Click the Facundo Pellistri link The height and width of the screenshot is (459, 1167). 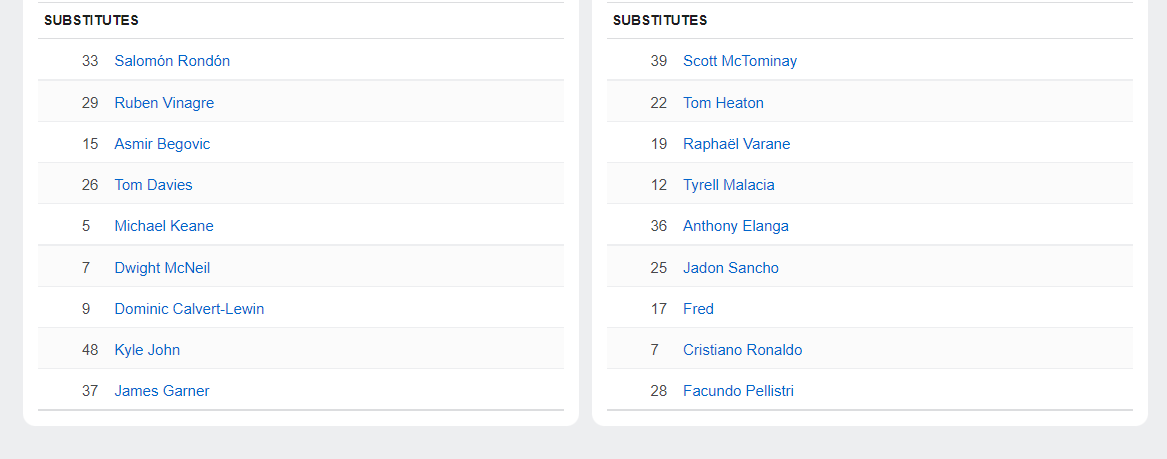[x=738, y=391]
